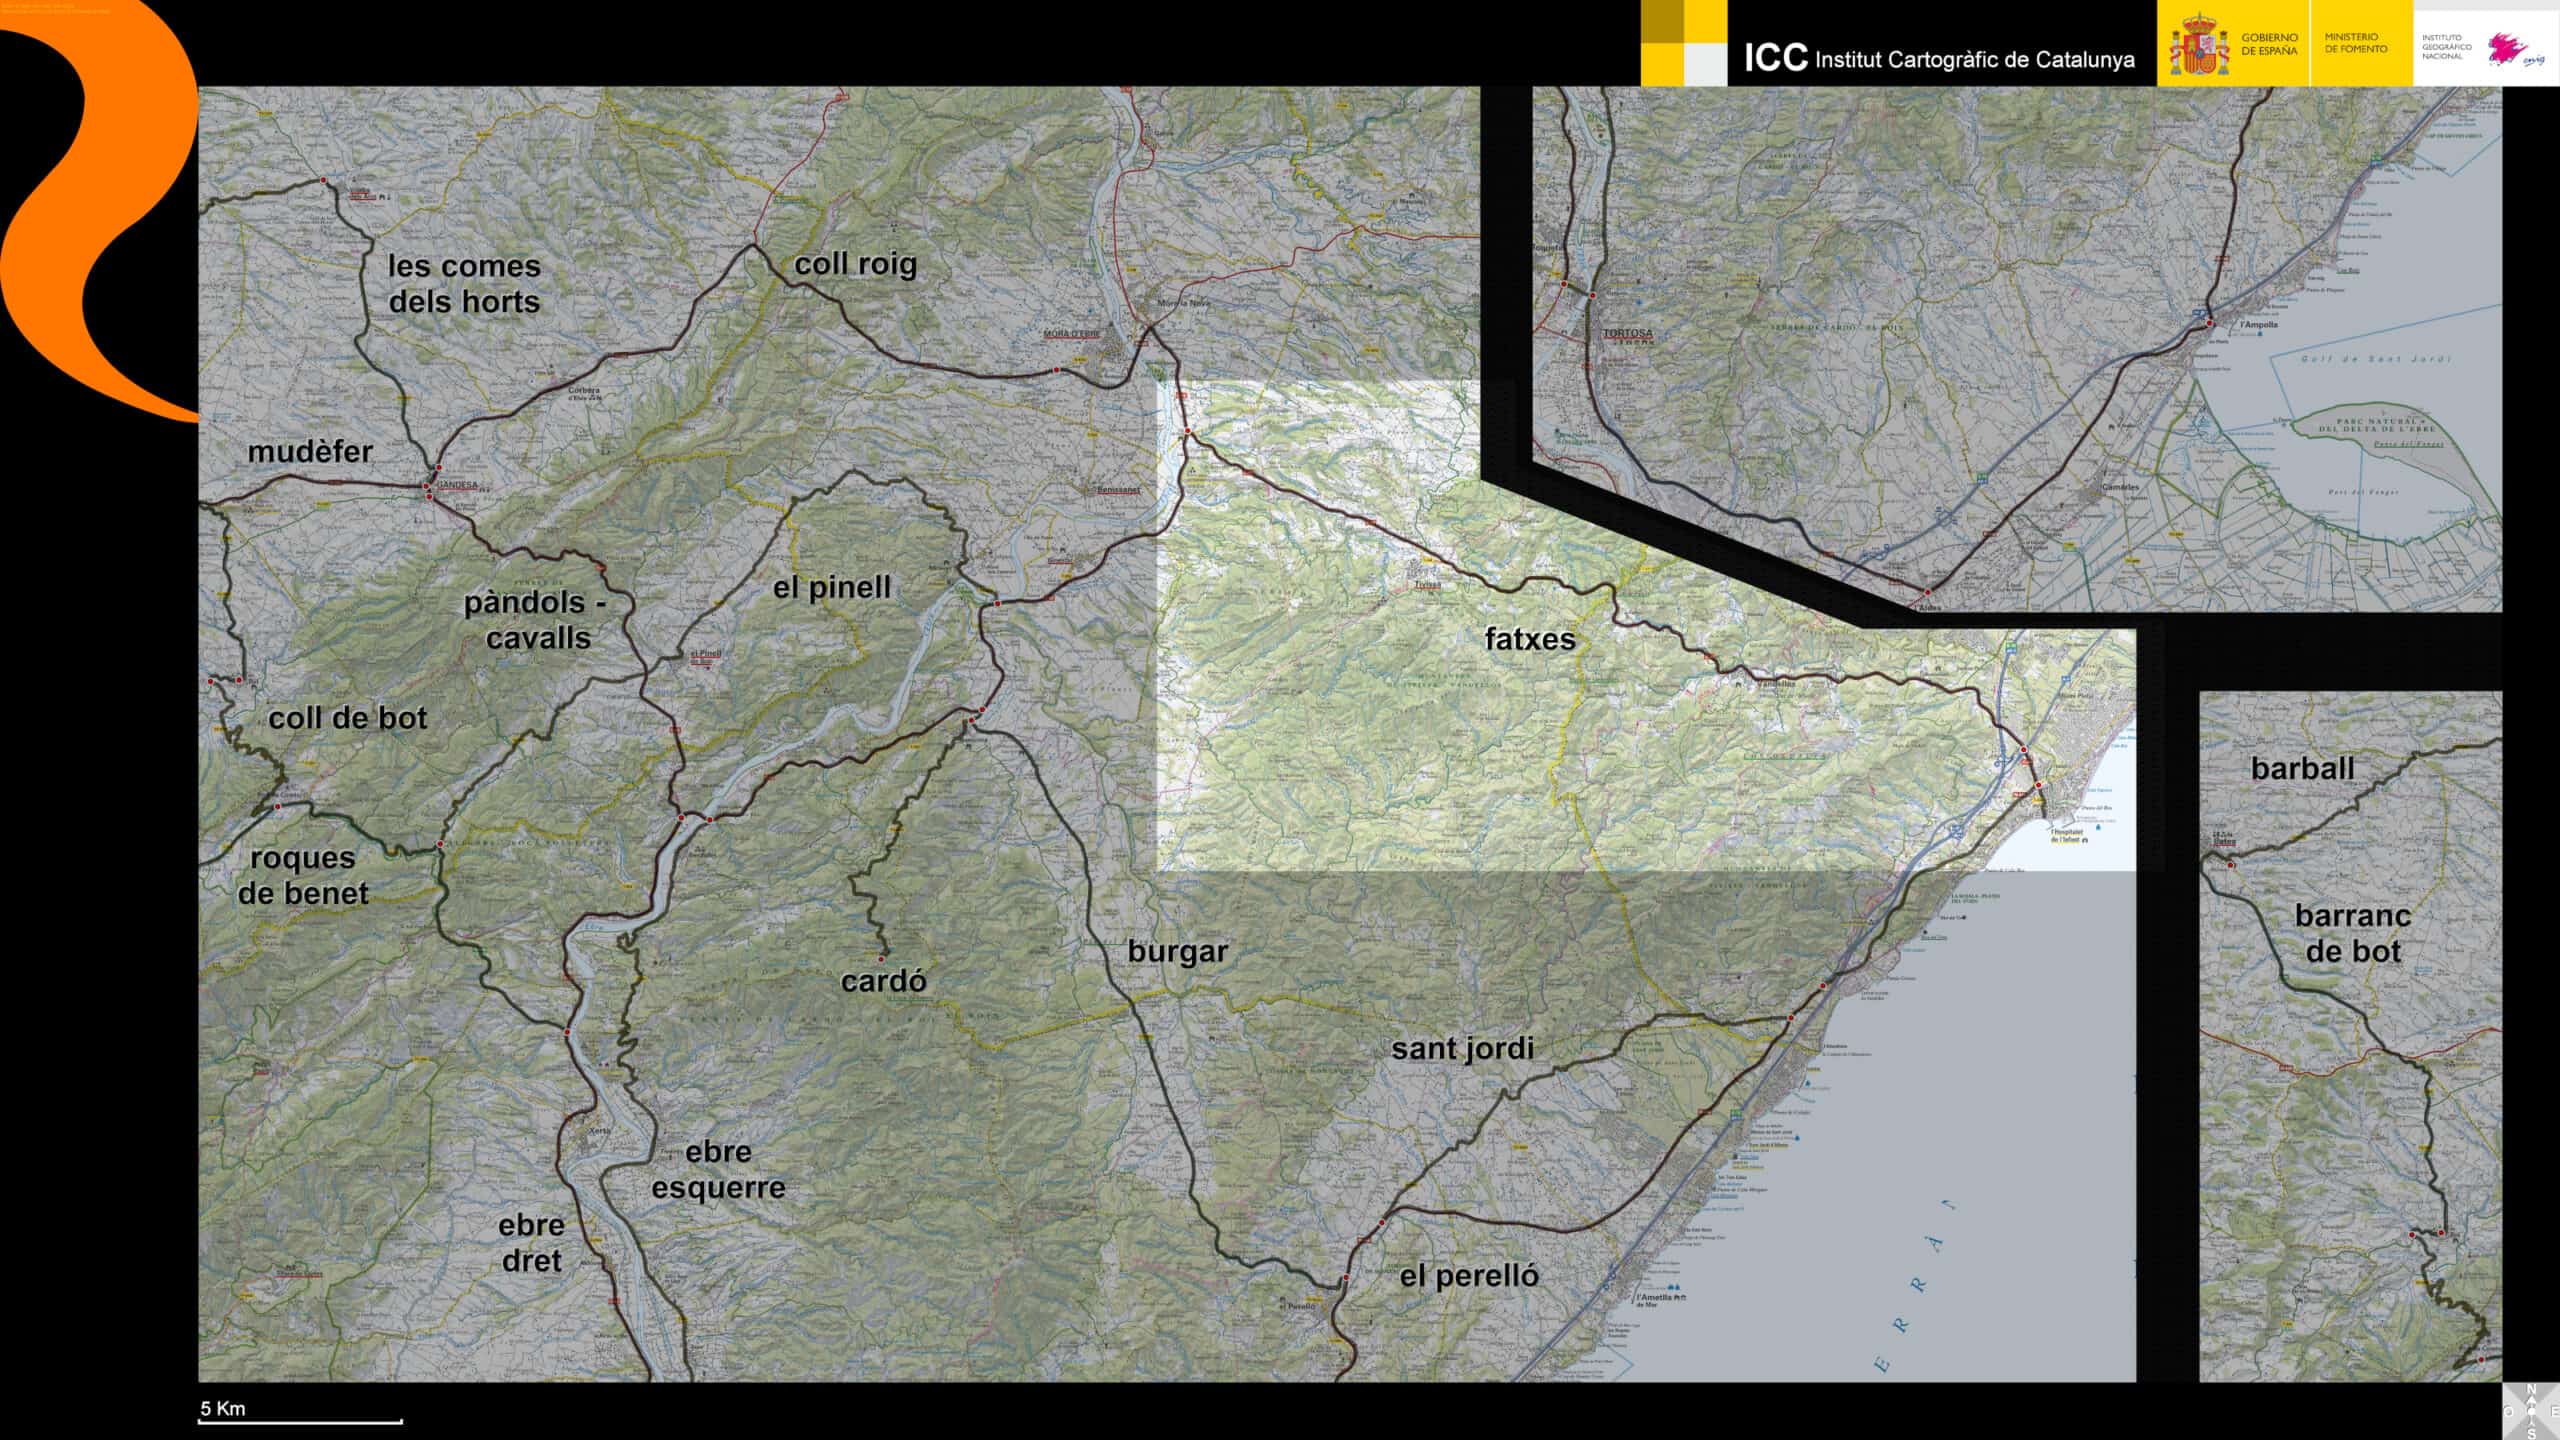The image size is (2560, 1440).
Task: Select the sant jordi route label
Action: click(x=1462, y=1048)
